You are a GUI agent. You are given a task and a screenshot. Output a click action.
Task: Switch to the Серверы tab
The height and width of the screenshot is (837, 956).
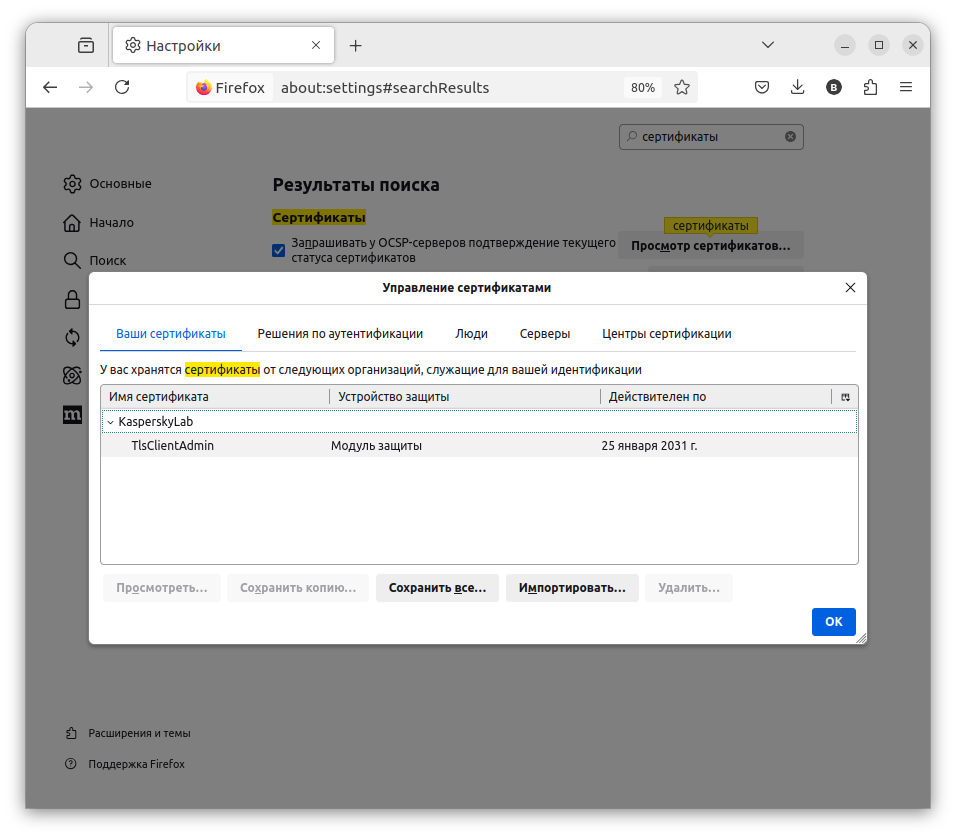click(544, 333)
